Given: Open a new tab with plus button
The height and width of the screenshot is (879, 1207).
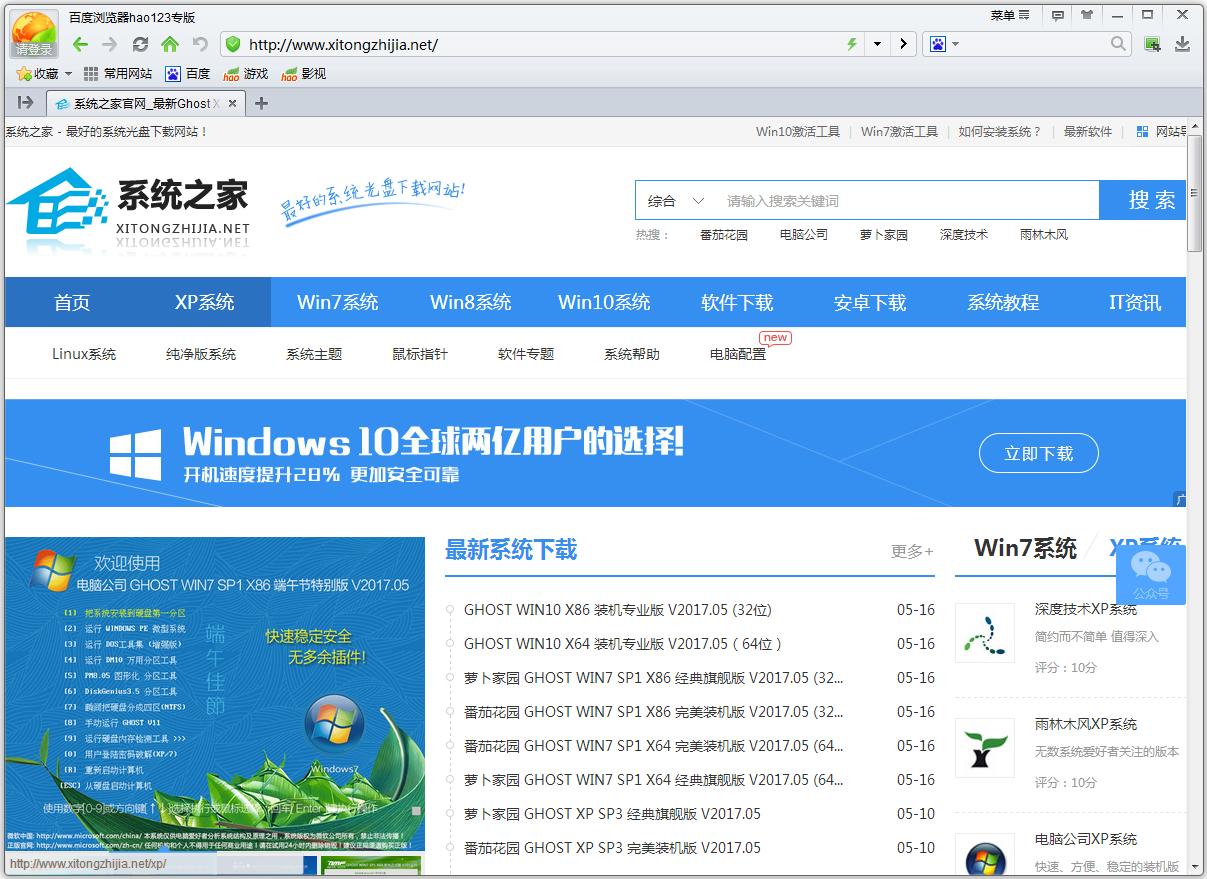Looking at the screenshot, I should click(x=261, y=103).
